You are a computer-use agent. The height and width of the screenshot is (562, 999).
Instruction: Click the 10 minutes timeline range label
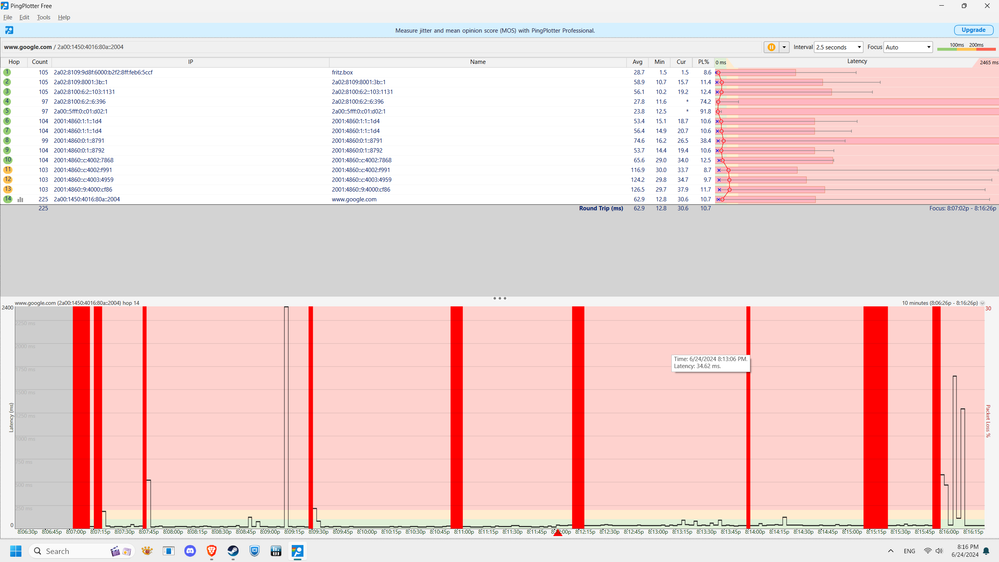tap(940, 303)
